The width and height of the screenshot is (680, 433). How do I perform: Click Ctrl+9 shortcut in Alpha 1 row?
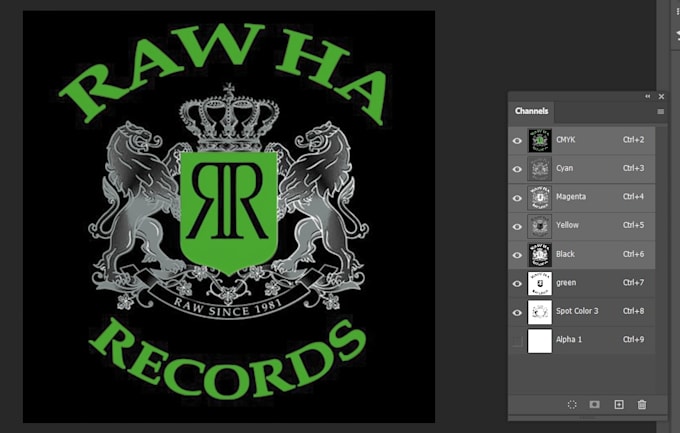pyautogui.click(x=634, y=339)
